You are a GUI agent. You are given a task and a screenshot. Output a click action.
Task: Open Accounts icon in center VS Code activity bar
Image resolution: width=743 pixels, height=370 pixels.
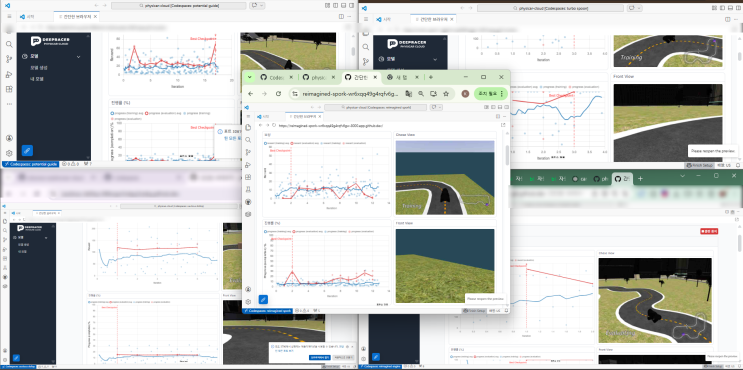(248, 289)
